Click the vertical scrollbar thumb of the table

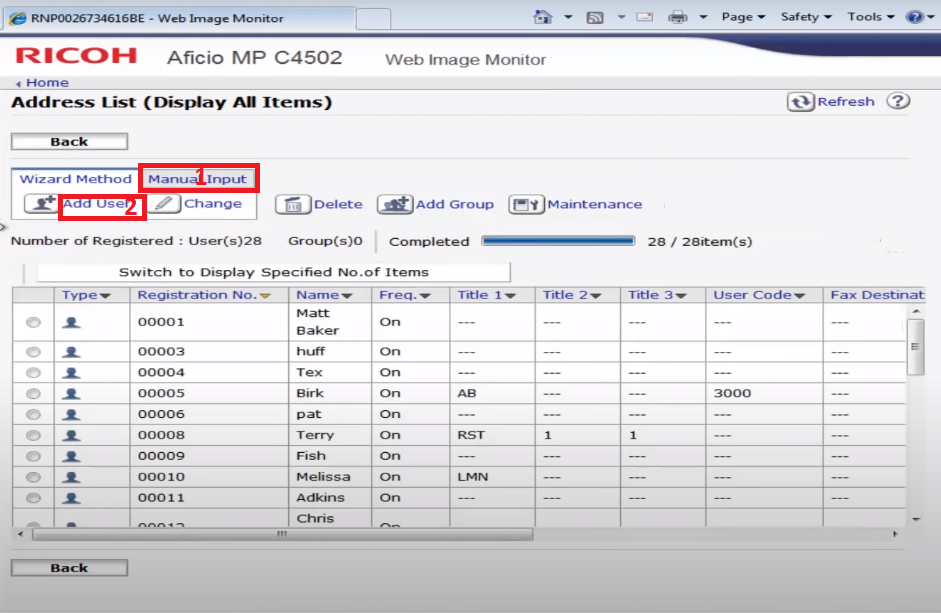click(915, 347)
